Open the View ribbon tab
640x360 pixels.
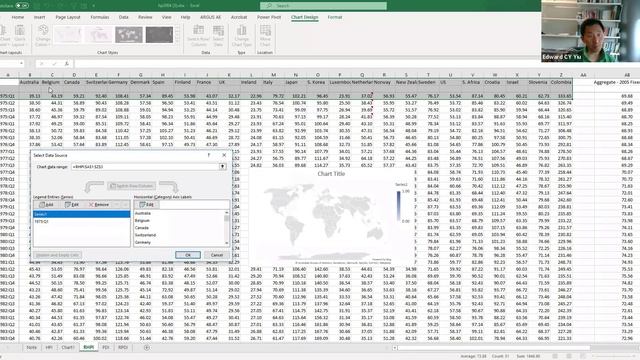pyautogui.click(x=167, y=17)
